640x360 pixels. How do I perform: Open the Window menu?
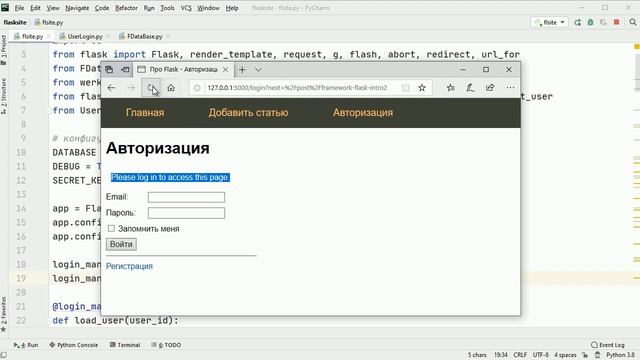[208, 8]
